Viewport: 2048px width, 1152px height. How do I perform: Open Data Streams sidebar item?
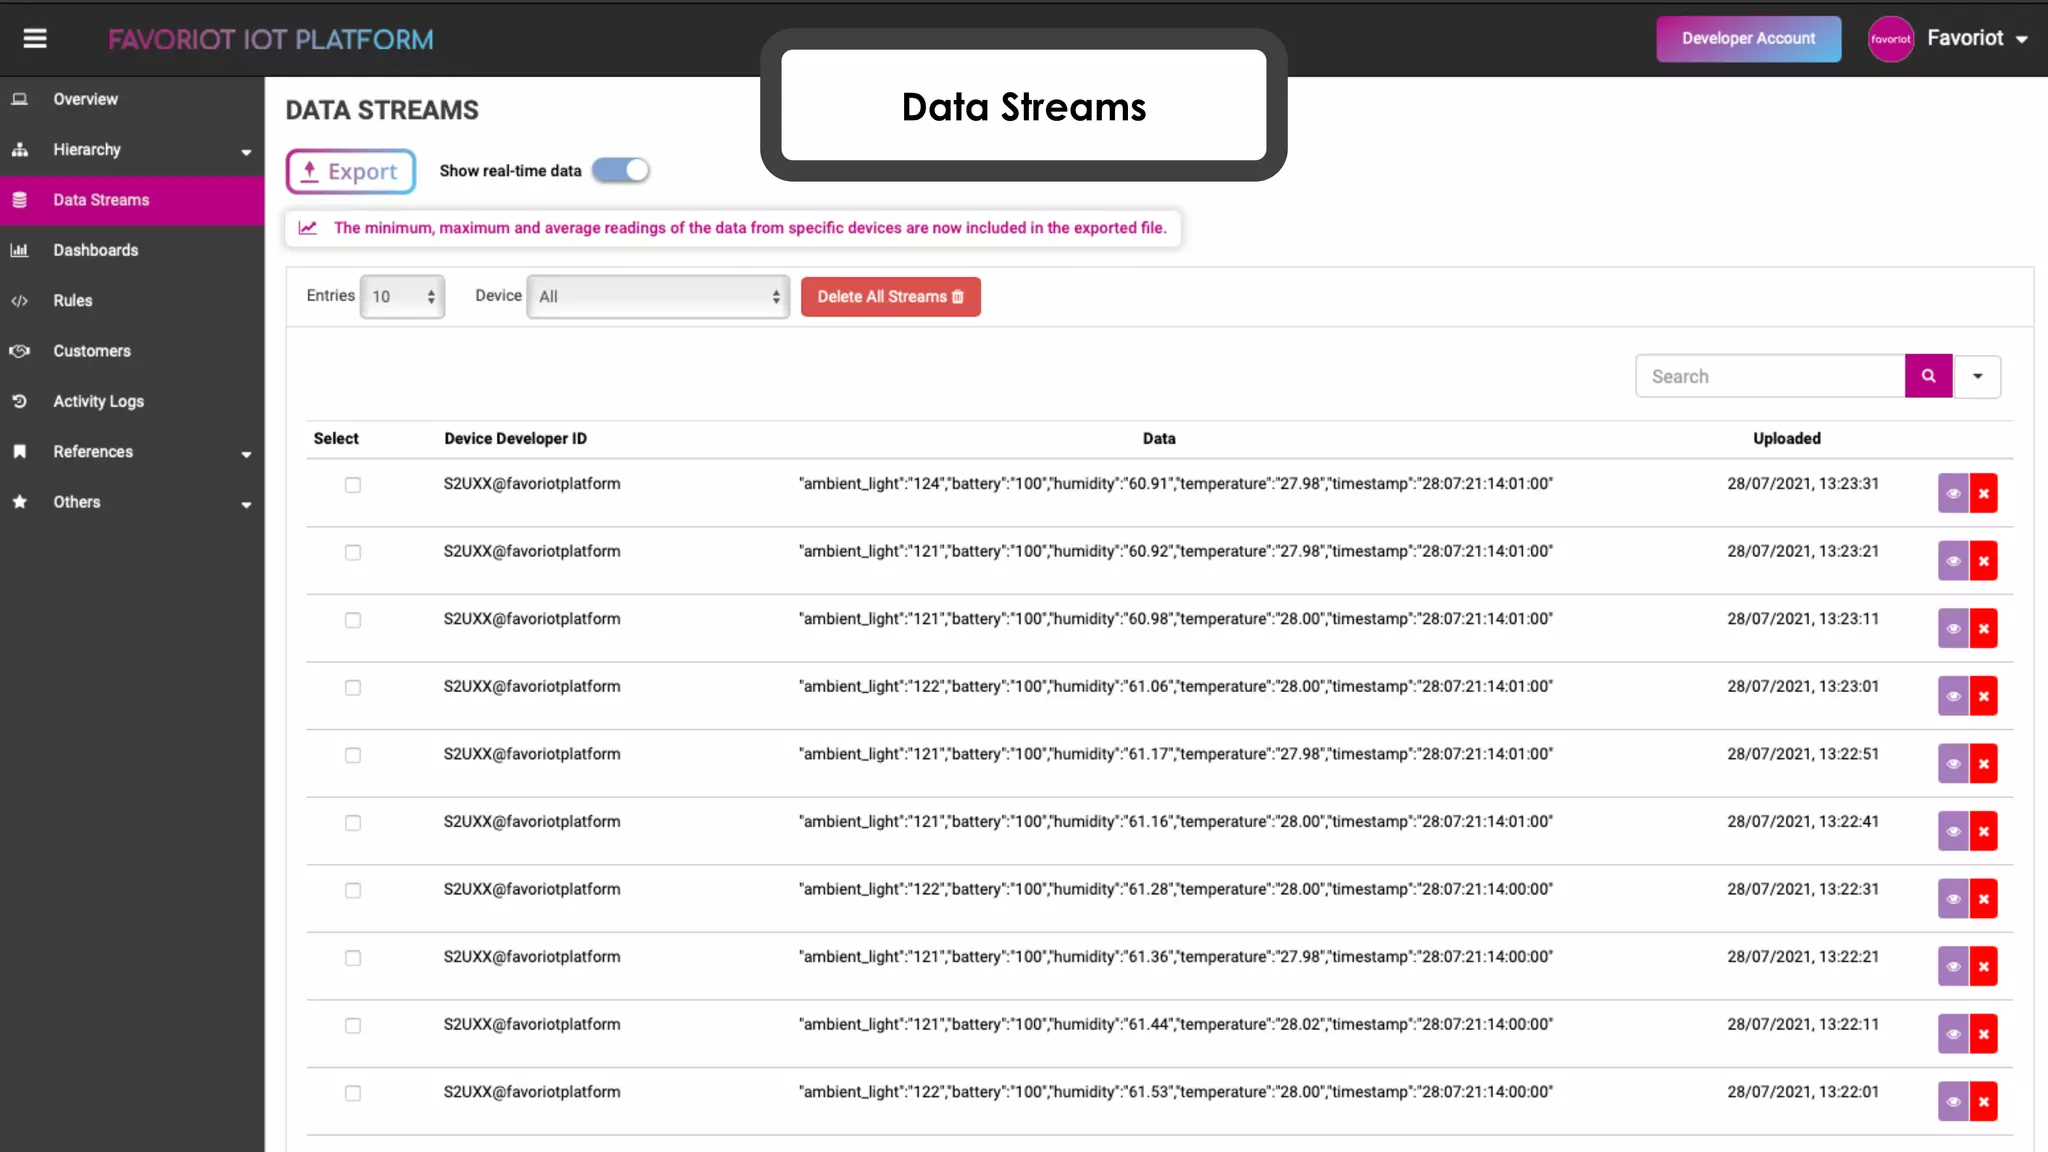[x=132, y=200]
